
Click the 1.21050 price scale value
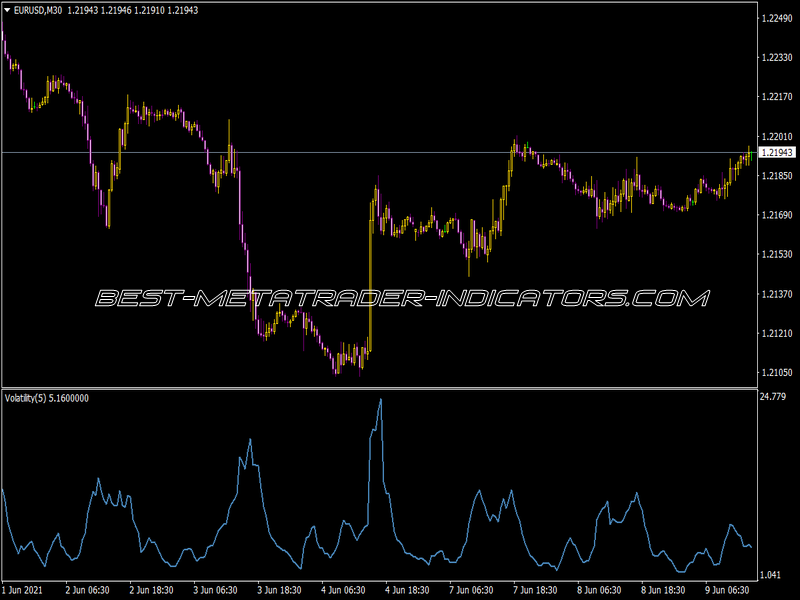click(777, 372)
